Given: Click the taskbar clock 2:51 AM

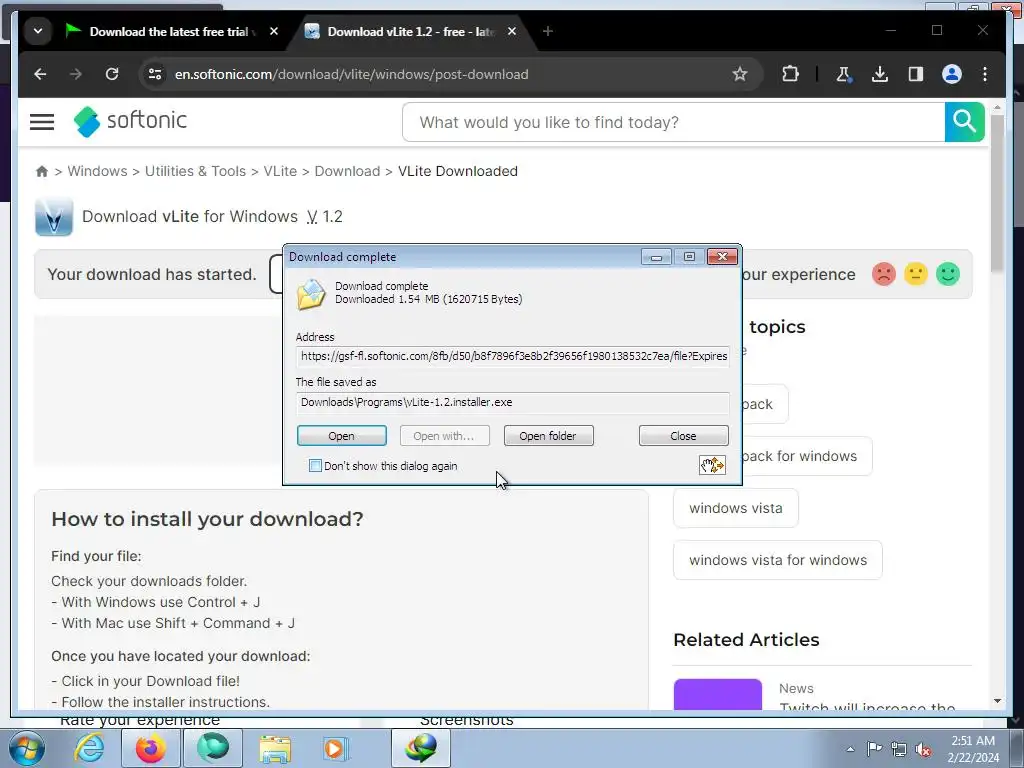Looking at the screenshot, I should pyautogui.click(x=973, y=749).
